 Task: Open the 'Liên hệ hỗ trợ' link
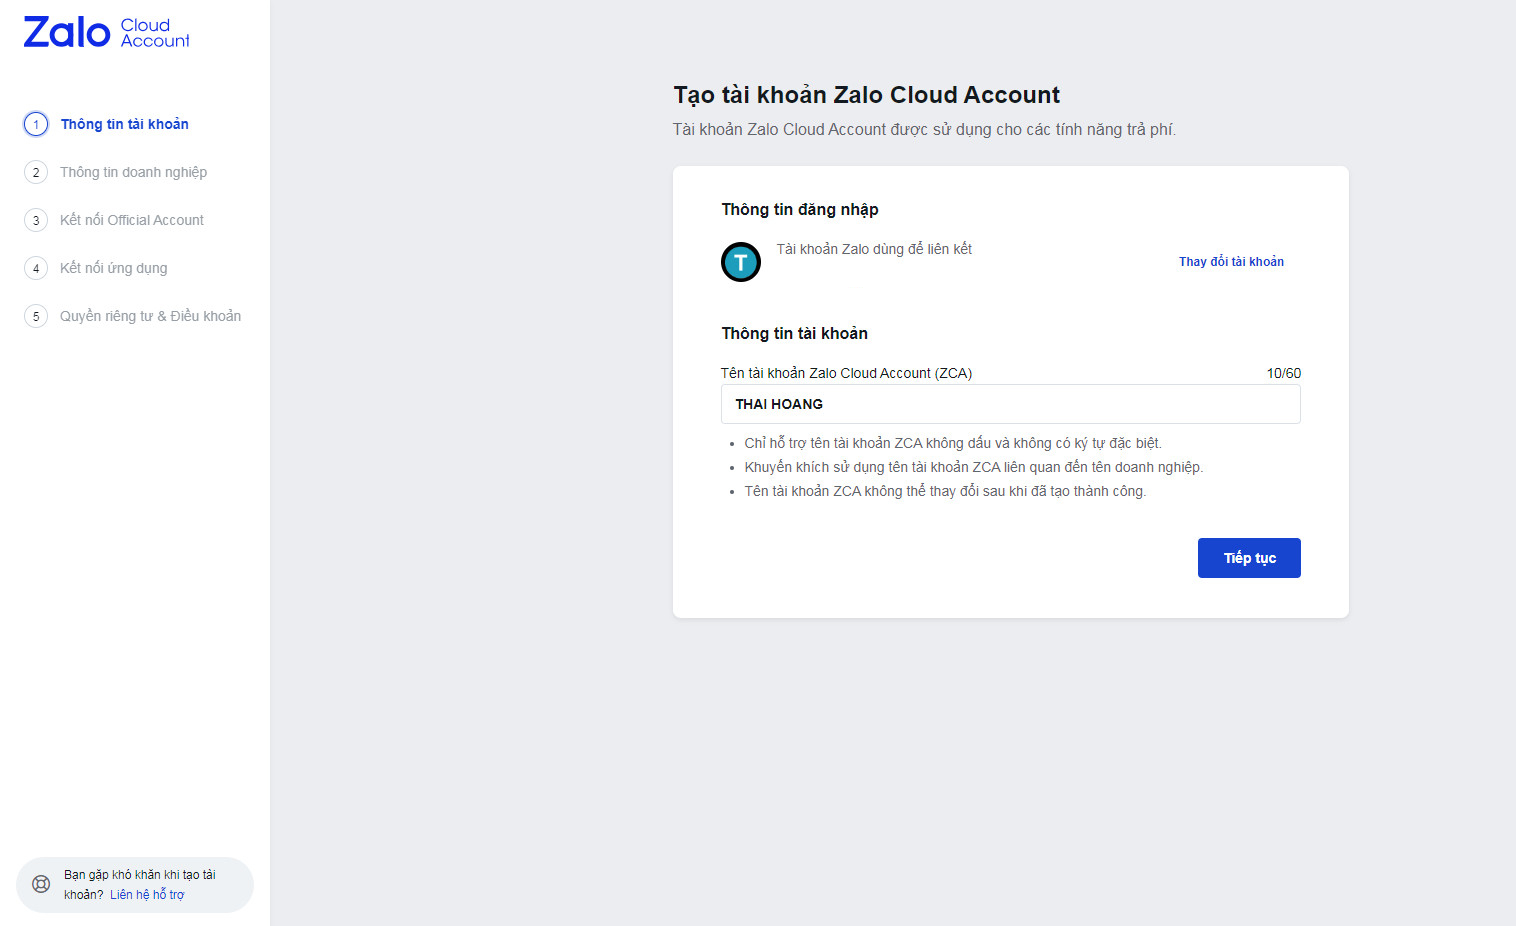[147, 895]
